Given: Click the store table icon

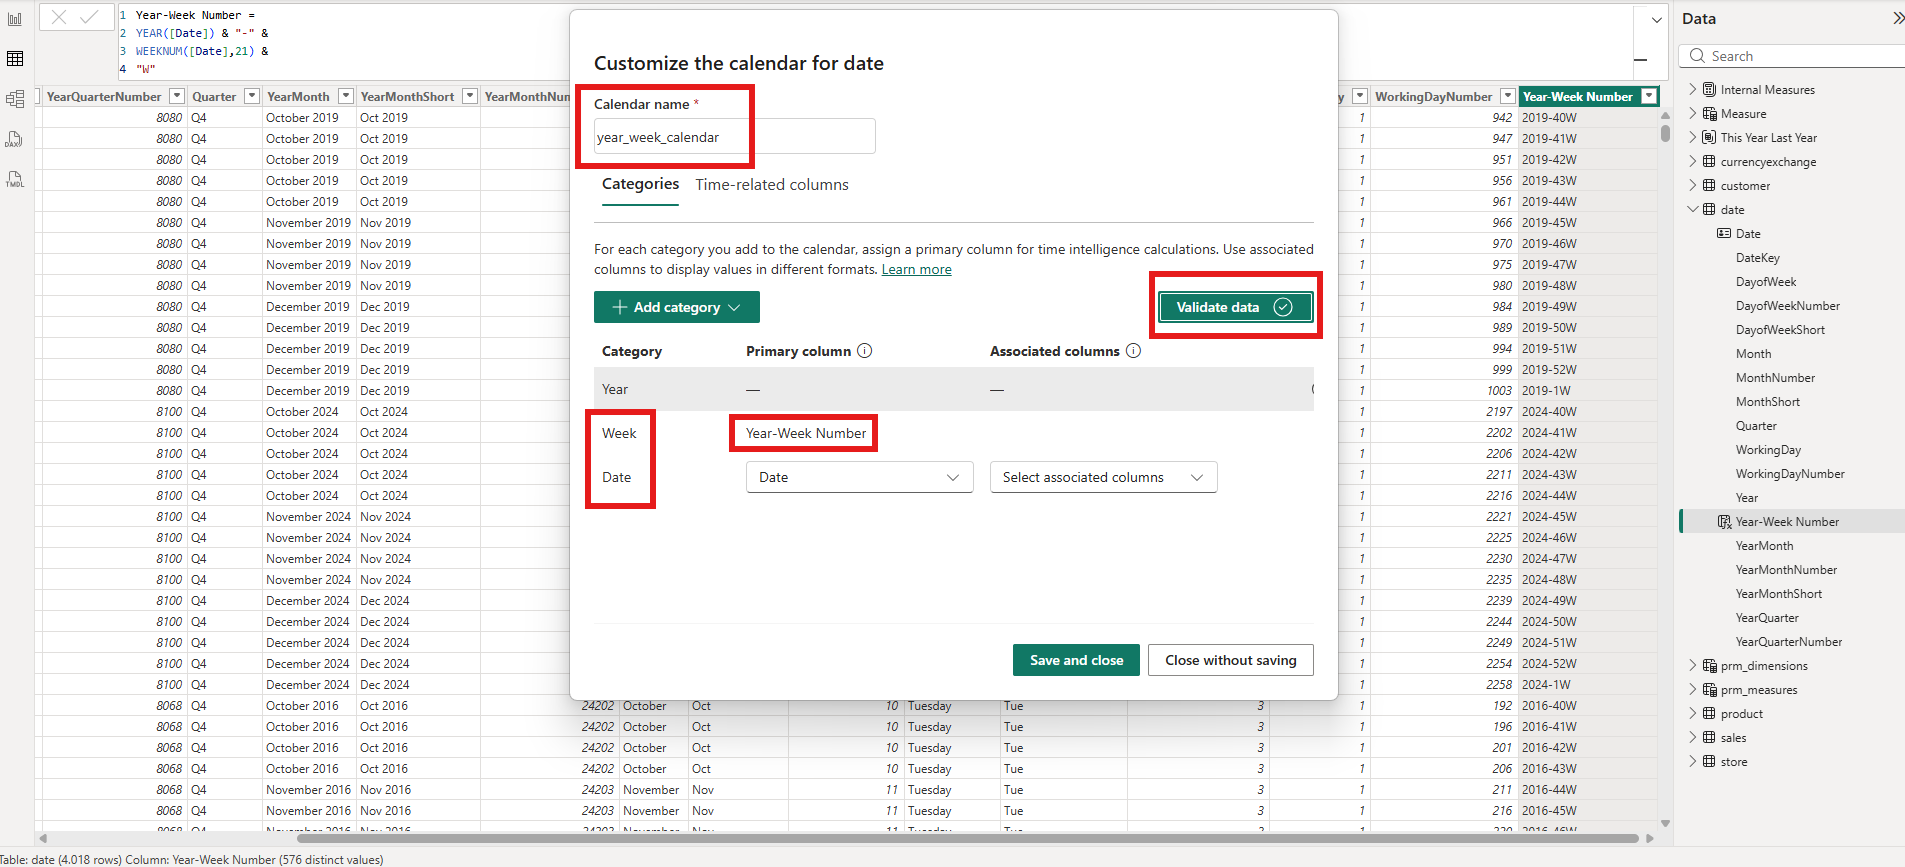Looking at the screenshot, I should tap(1709, 762).
